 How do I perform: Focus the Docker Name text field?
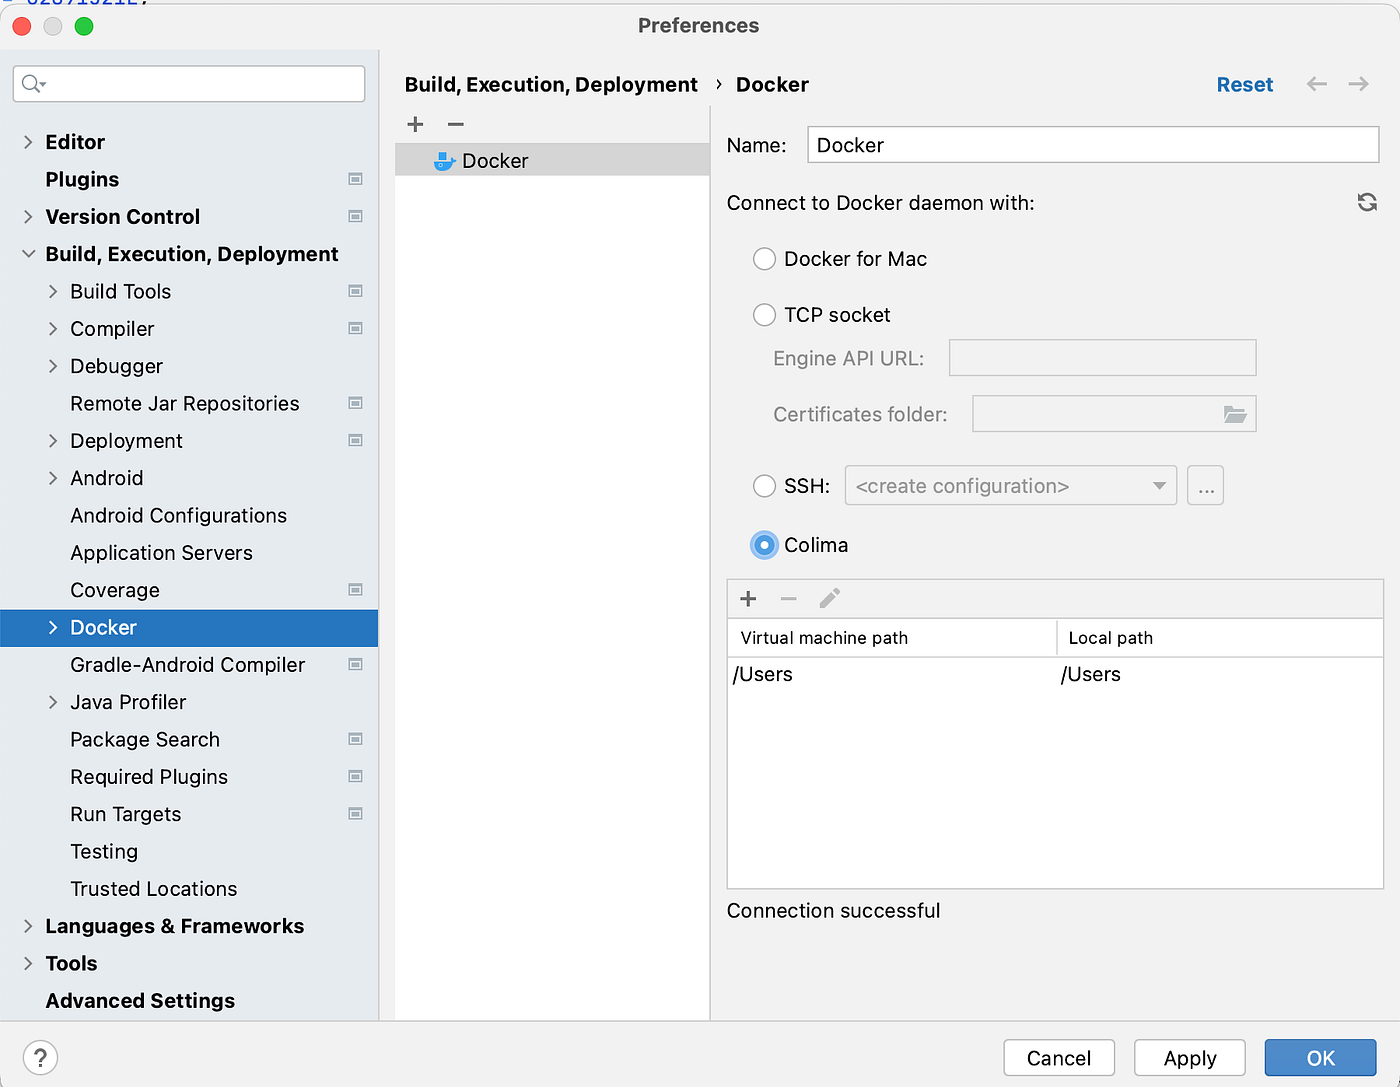(x=1093, y=145)
